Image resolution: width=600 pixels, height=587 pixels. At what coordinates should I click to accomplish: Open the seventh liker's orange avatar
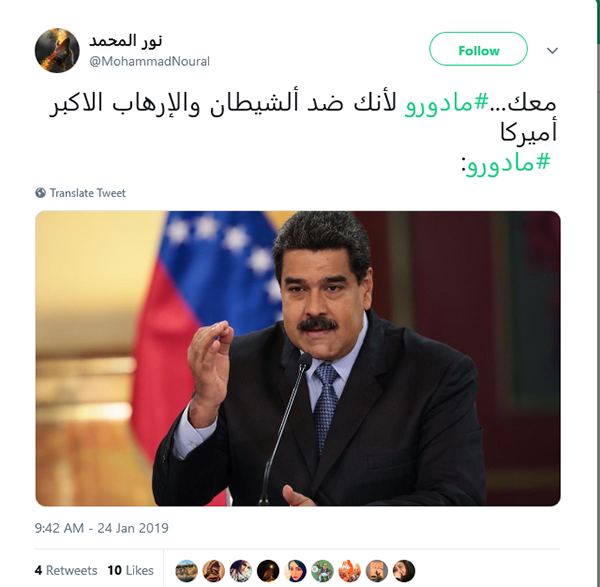point(349,571)
